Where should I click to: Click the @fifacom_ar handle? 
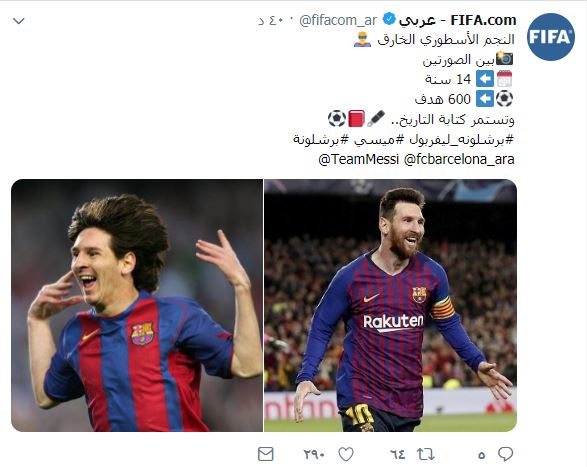click(x=338, y=21)
